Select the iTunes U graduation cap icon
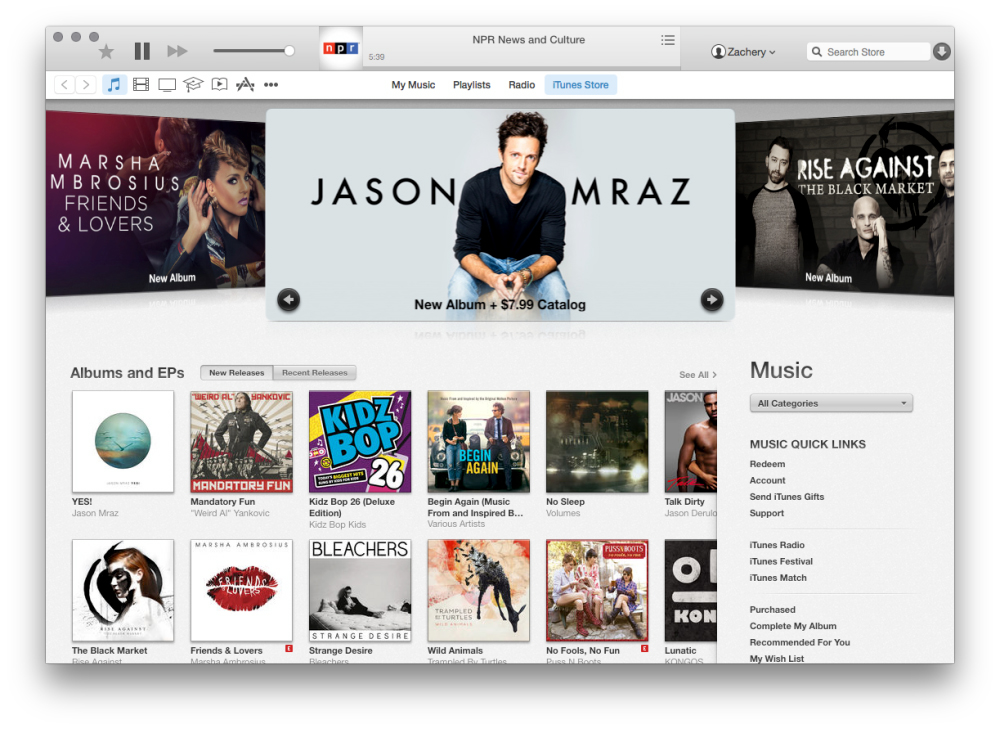 coord(193,84)
